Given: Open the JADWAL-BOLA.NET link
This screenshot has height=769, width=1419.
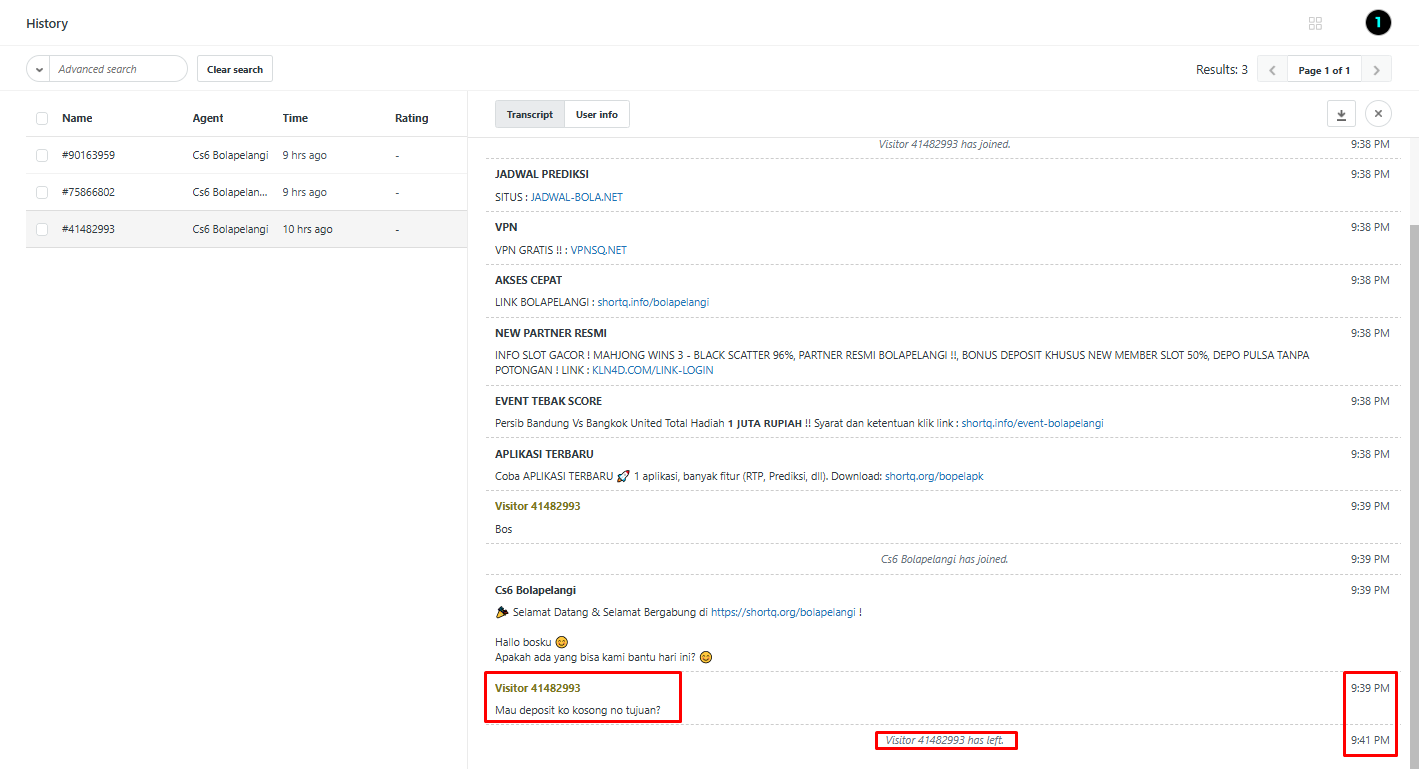Looking at the screenshot, I should [x=577, y=197].
